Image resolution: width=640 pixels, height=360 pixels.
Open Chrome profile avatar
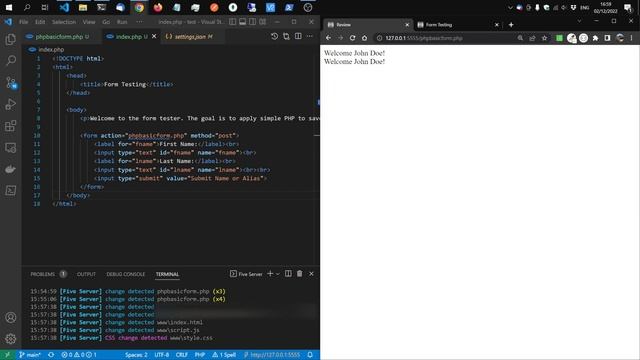(x=620, y=38)
